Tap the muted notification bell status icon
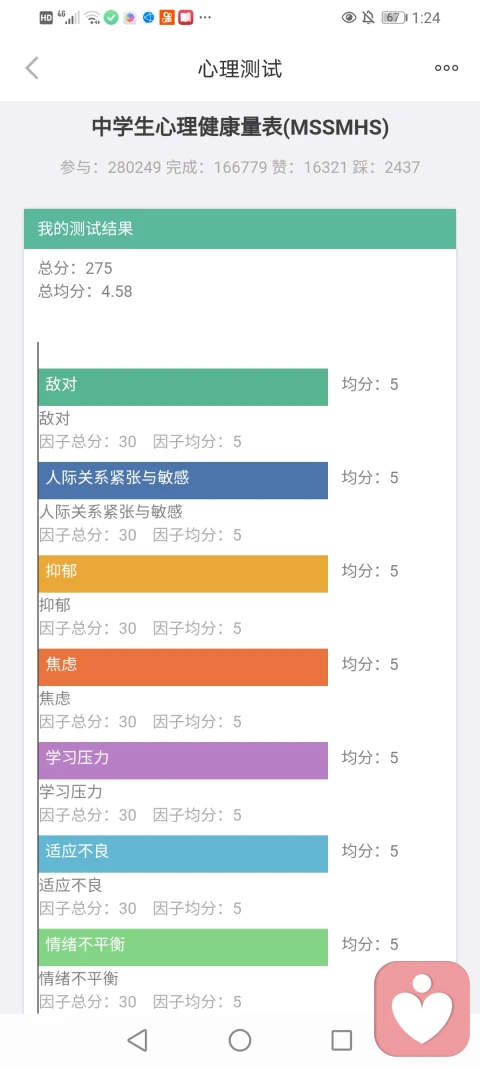Viewport: 480px width, 1067px height. pyautogui.click(x=368, y=18)
